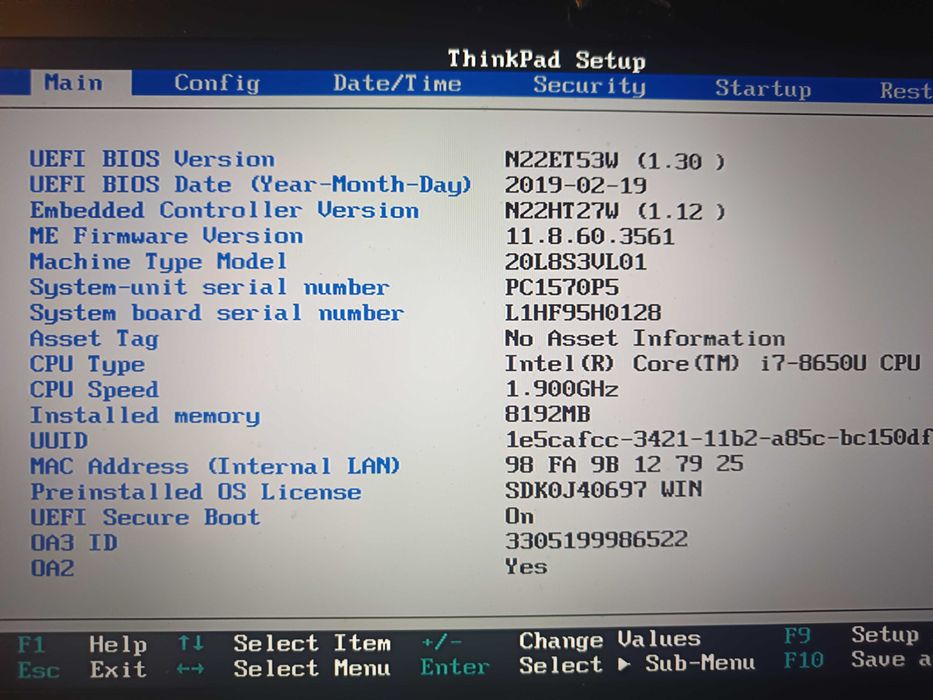Open the partially visible Restart tab
The image size is (933, 700).
tap(906, 91)
